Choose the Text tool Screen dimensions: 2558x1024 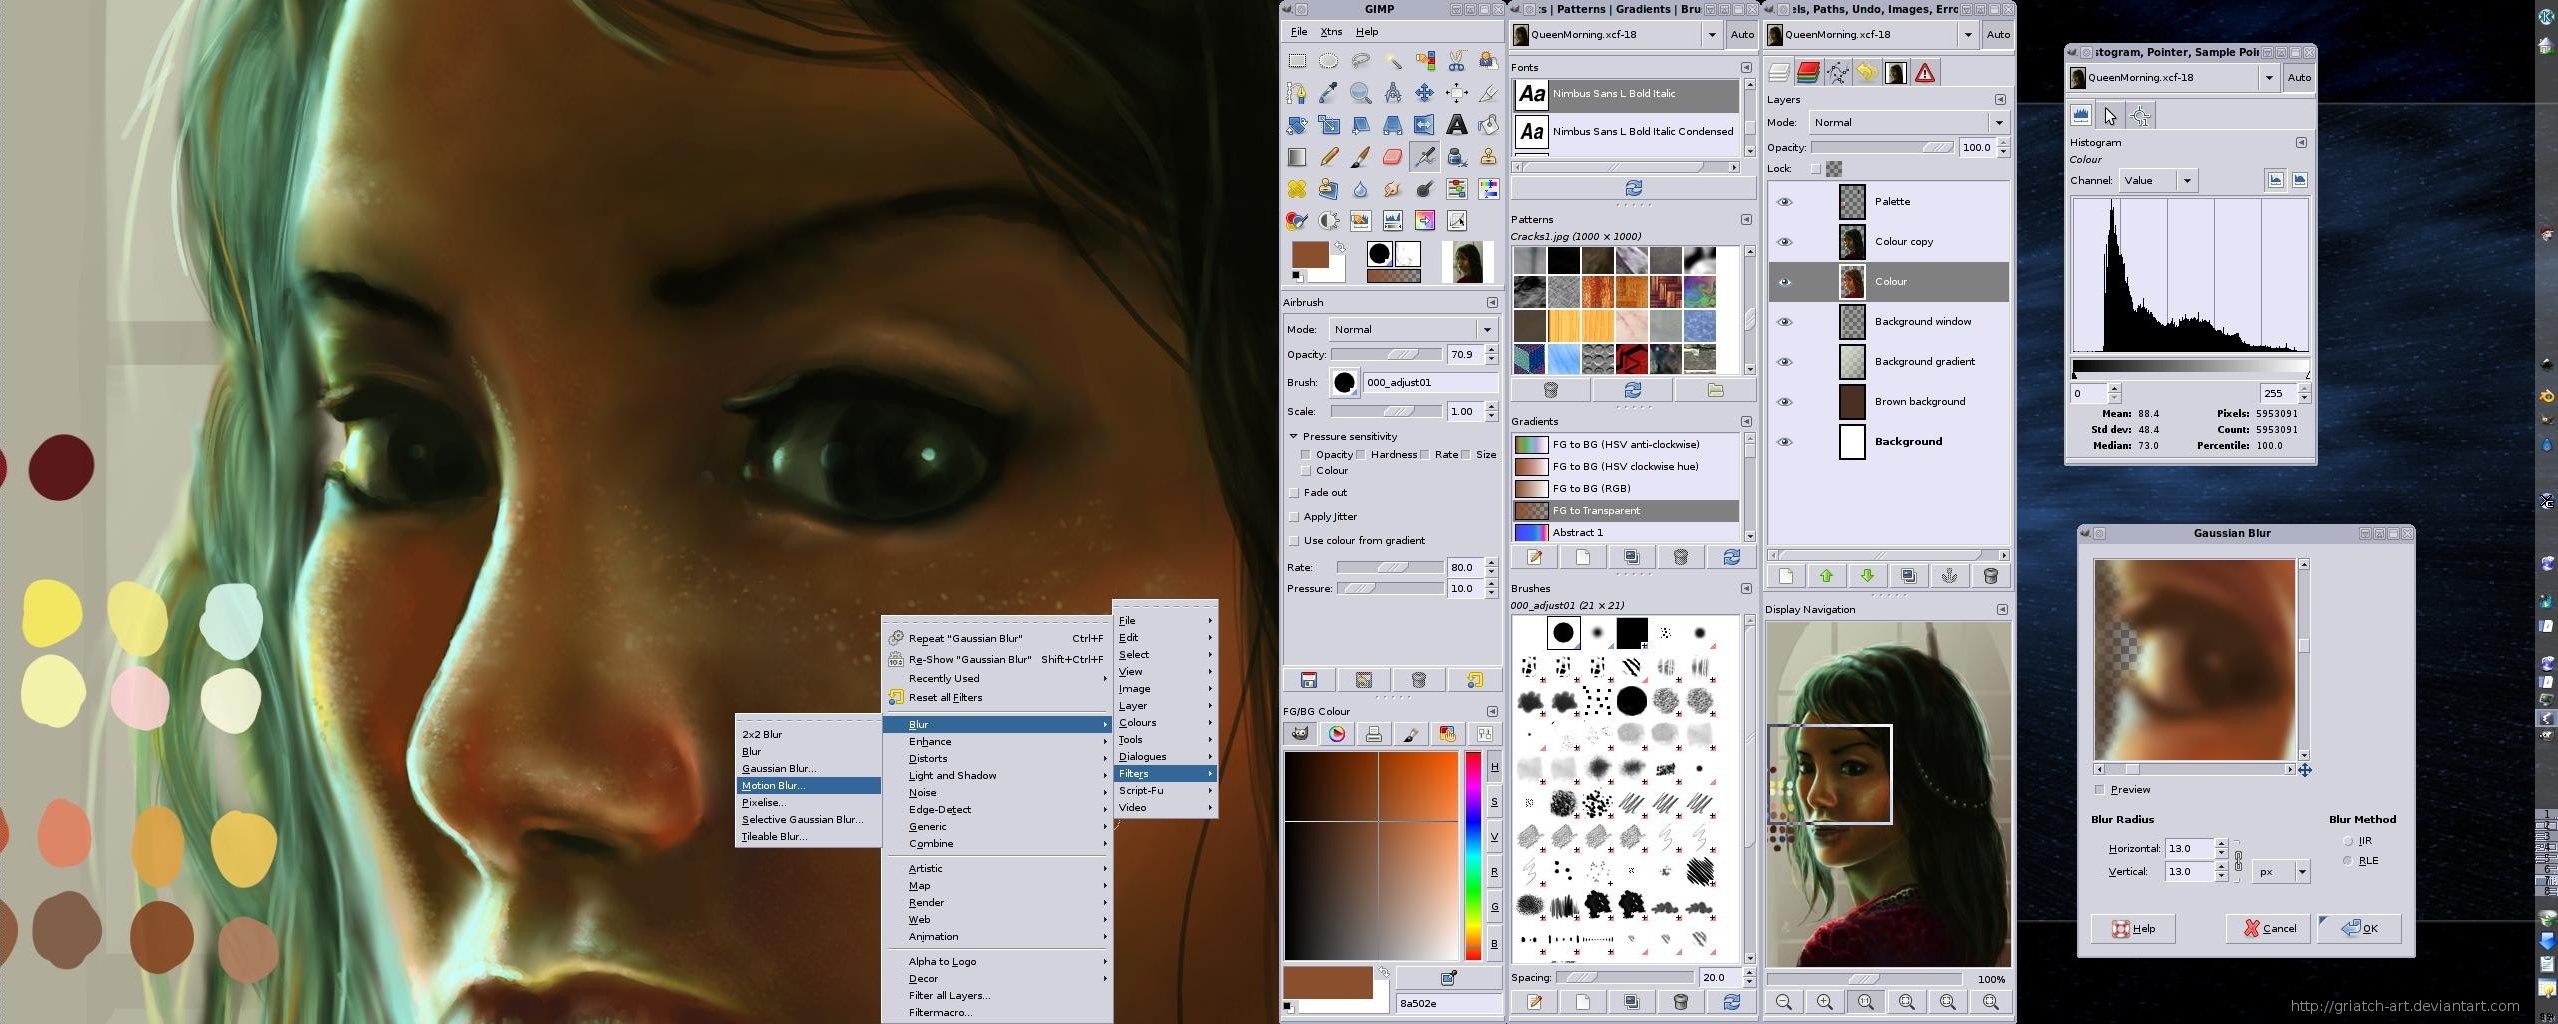coord(1455,125)
